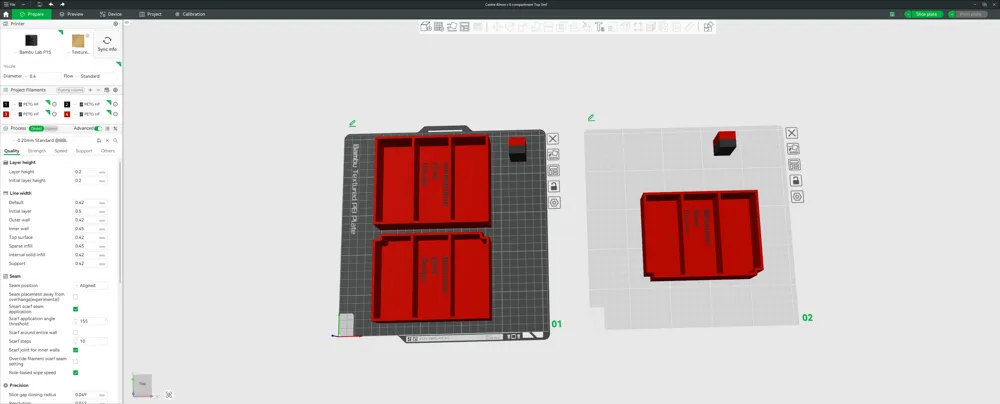Open the Speed settings tab

pyautogui.click(x=61, y=151)
